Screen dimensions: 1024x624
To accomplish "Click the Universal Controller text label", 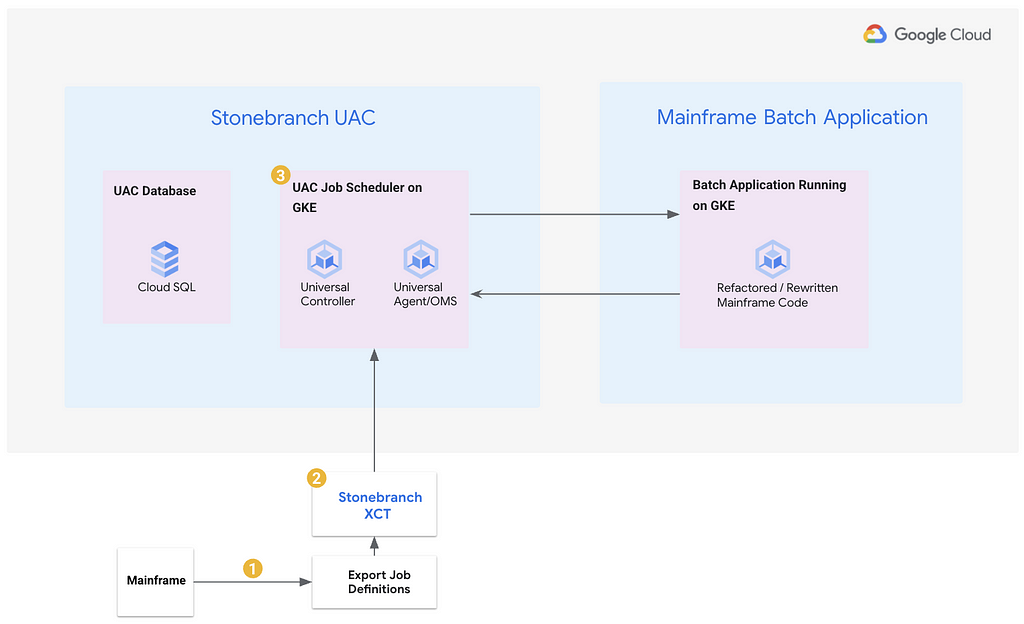I will tap(327, 294).
